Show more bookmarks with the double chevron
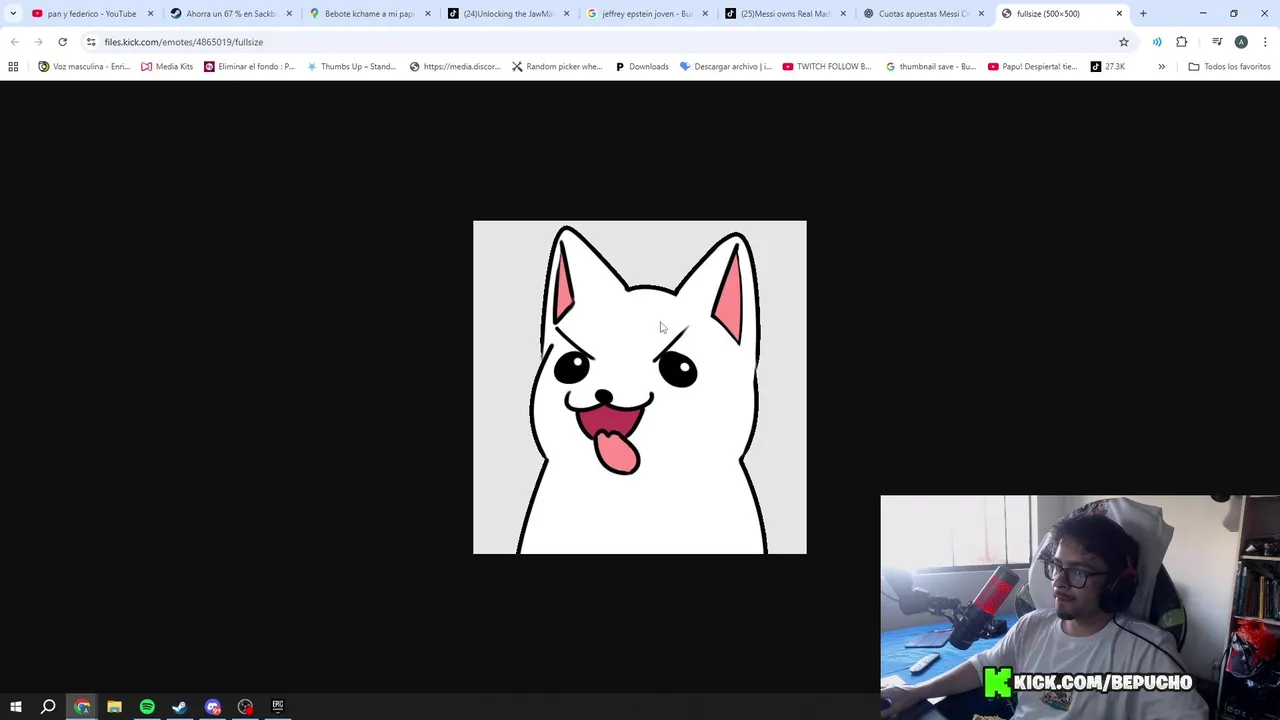Screen dimensions: 1280x720 point(1161,66)
